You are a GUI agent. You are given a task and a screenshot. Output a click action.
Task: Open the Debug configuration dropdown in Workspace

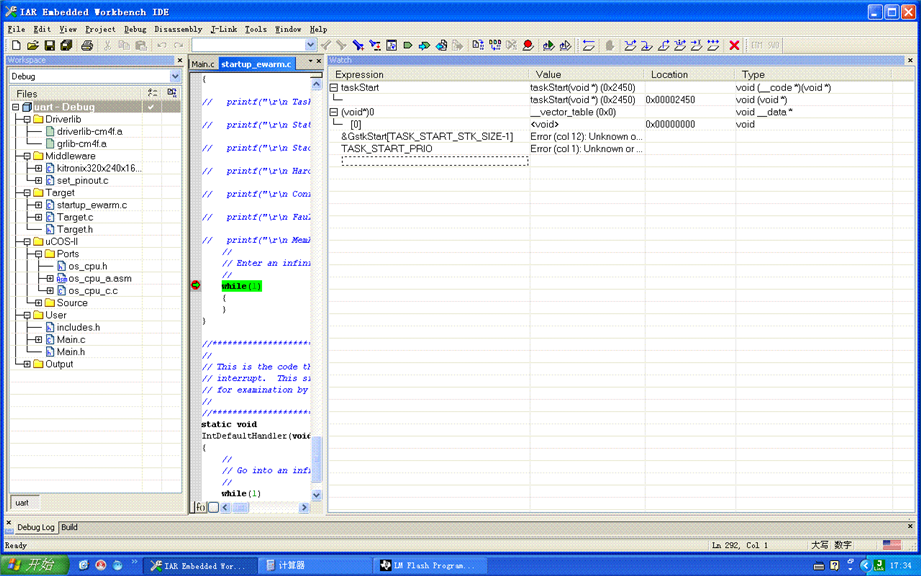(x=175, y=76)
